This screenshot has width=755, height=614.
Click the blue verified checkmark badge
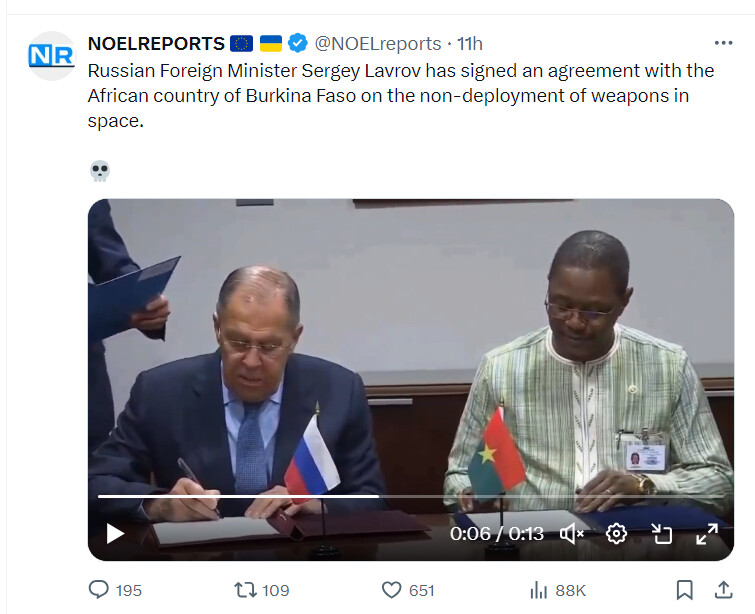[x=298, y=44]
